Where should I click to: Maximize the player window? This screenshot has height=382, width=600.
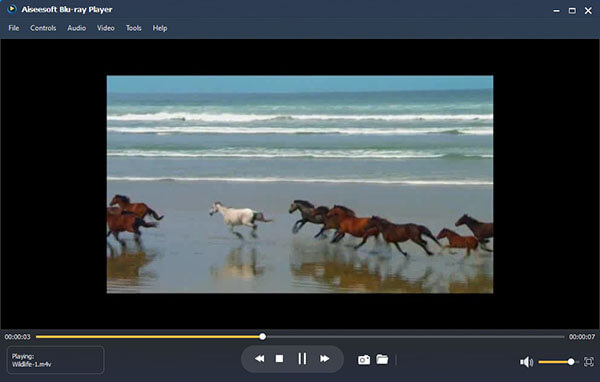[x=572, y=11]
